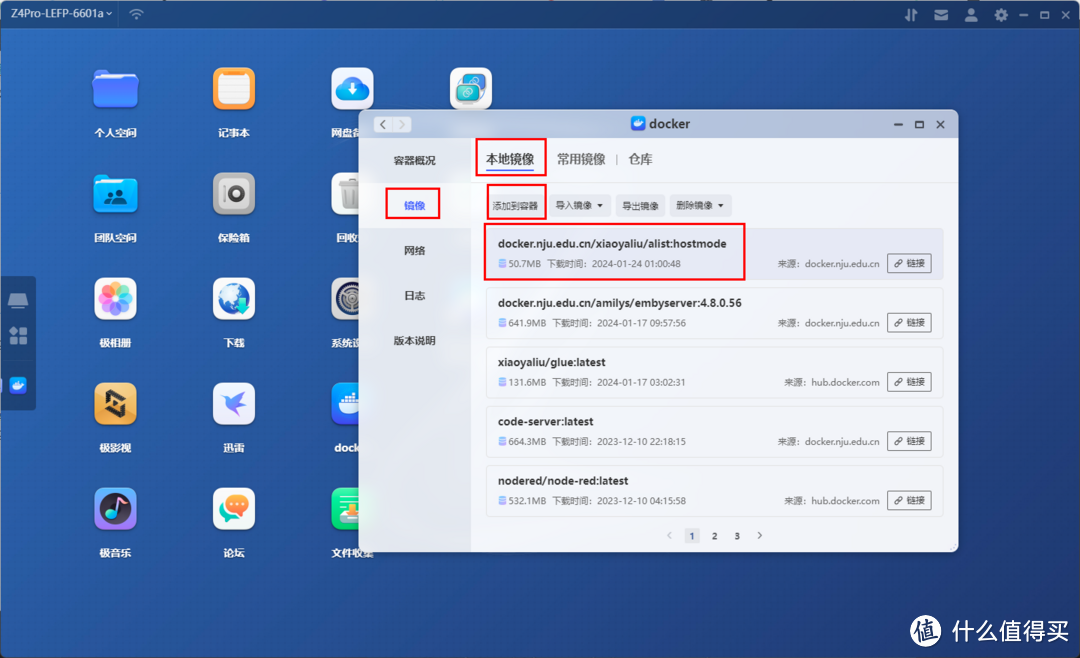
Task: Click 链接 for xiaoyaliu/glue:latest image
Action: (x=909, y=382)
